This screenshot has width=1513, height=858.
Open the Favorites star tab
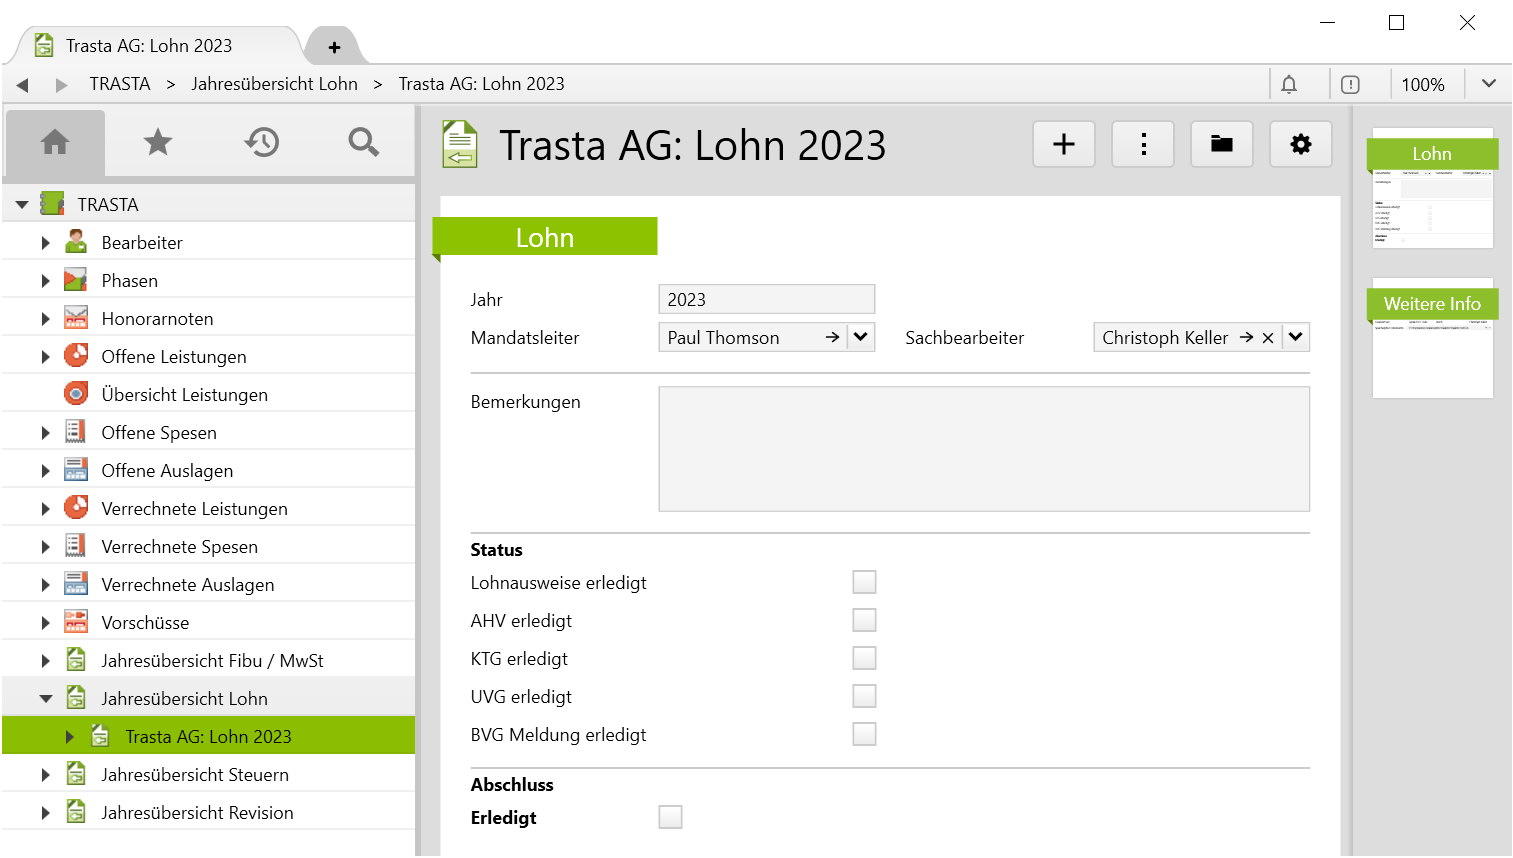(x=158, y=143)
